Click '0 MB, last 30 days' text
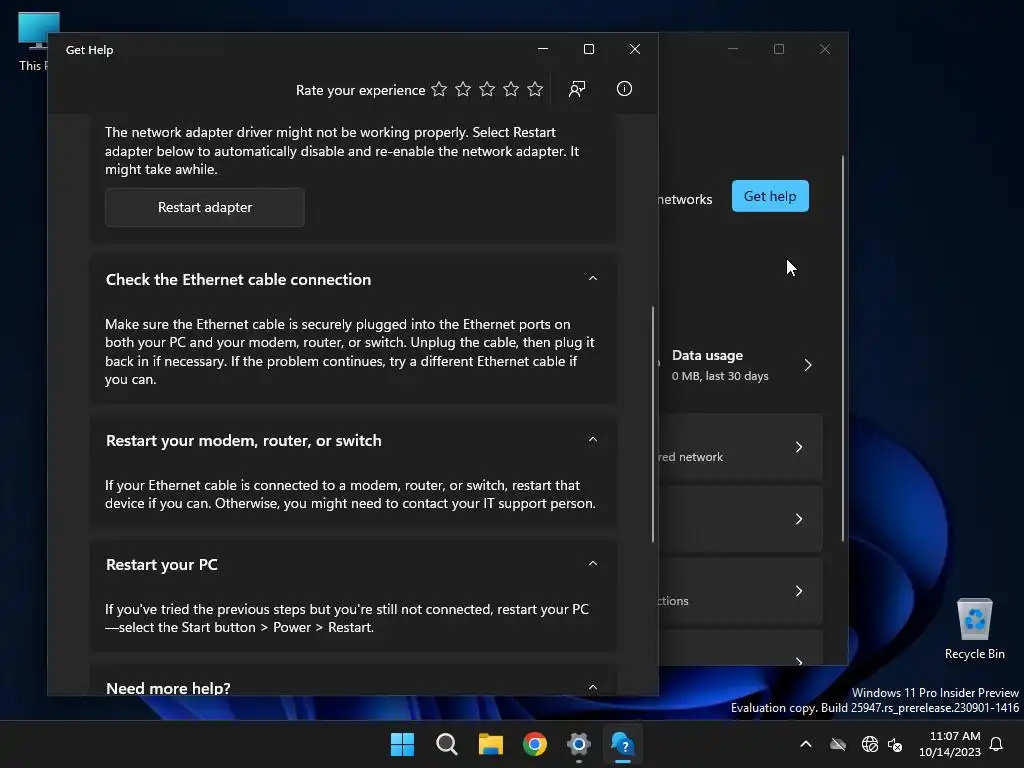 [x=720, y=376]
